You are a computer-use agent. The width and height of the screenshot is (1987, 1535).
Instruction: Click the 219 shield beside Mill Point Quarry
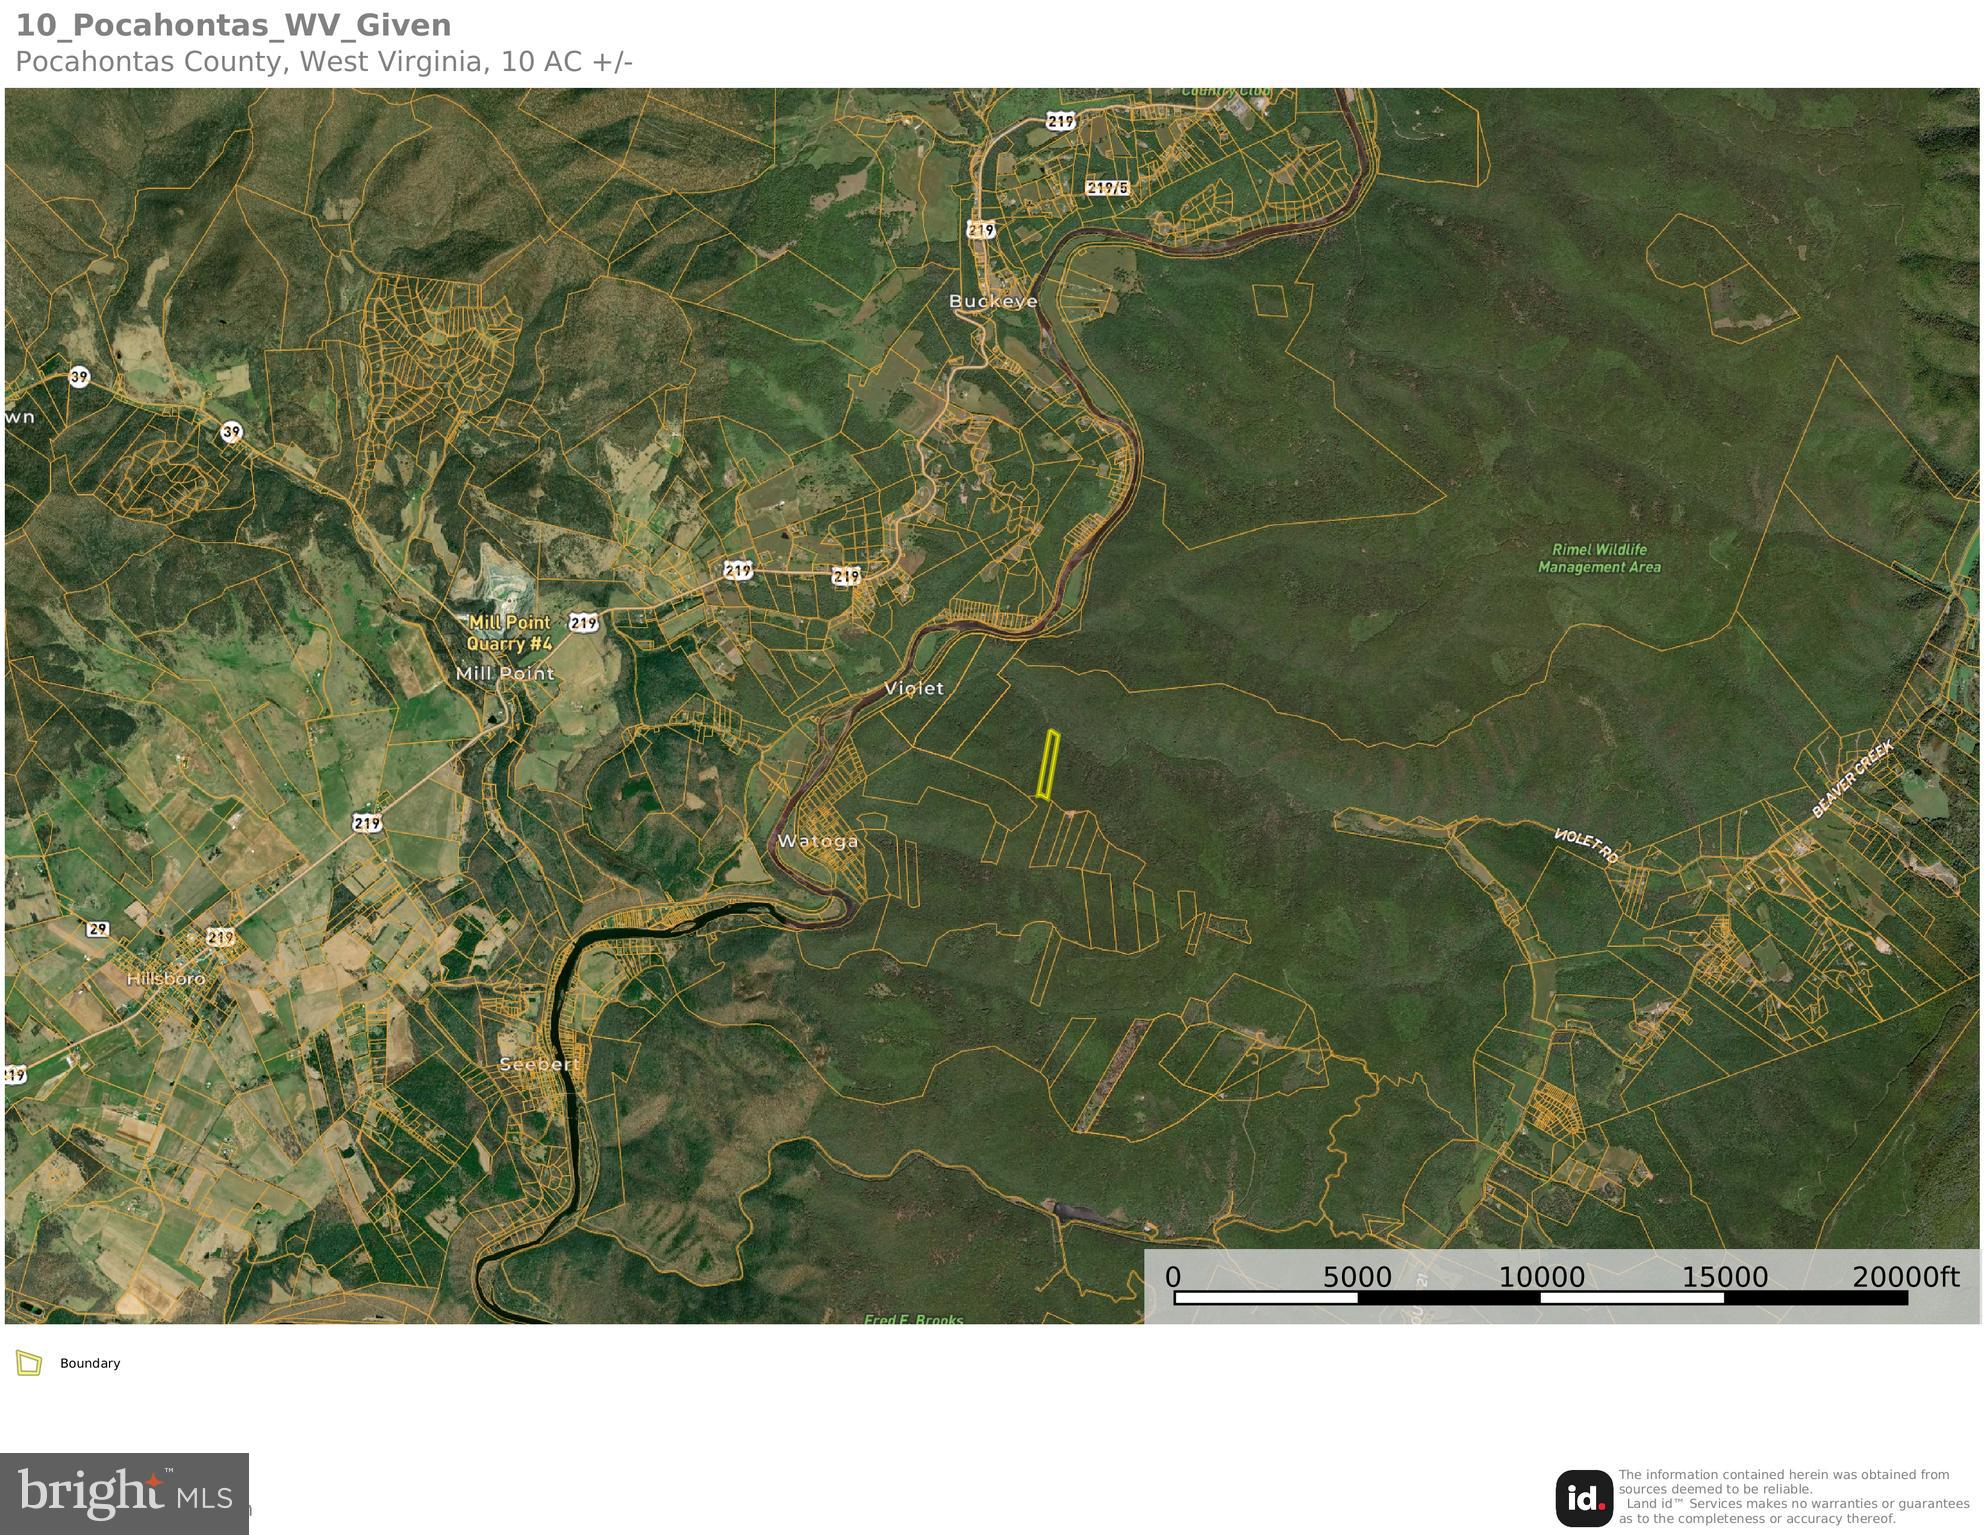coord(584,623)
